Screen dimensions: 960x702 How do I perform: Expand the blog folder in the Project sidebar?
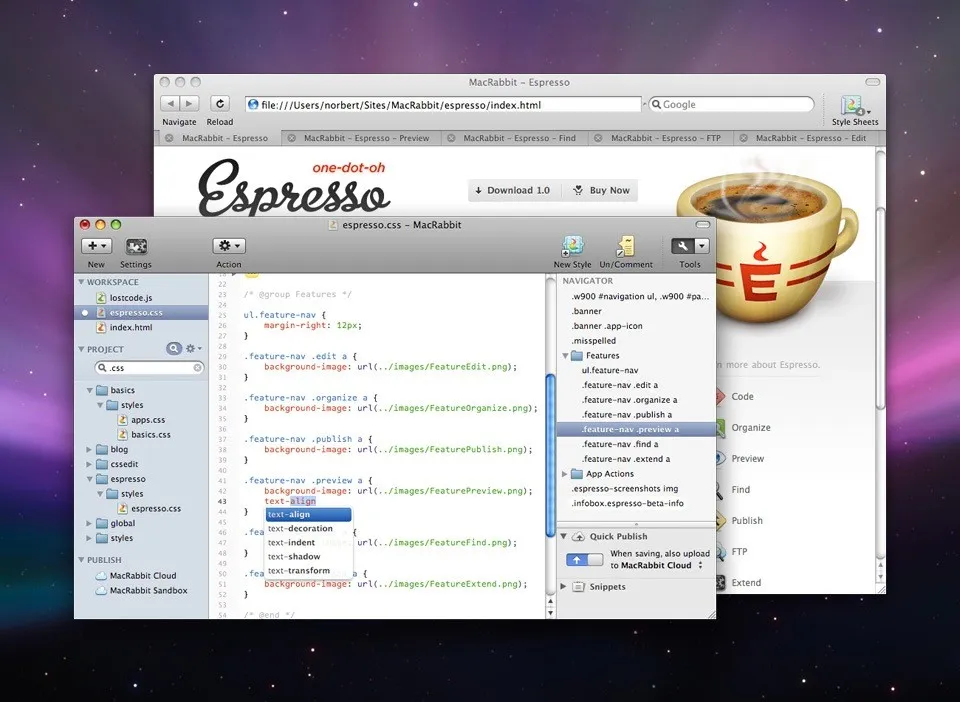pyautogui.click(x=88, y=449)
